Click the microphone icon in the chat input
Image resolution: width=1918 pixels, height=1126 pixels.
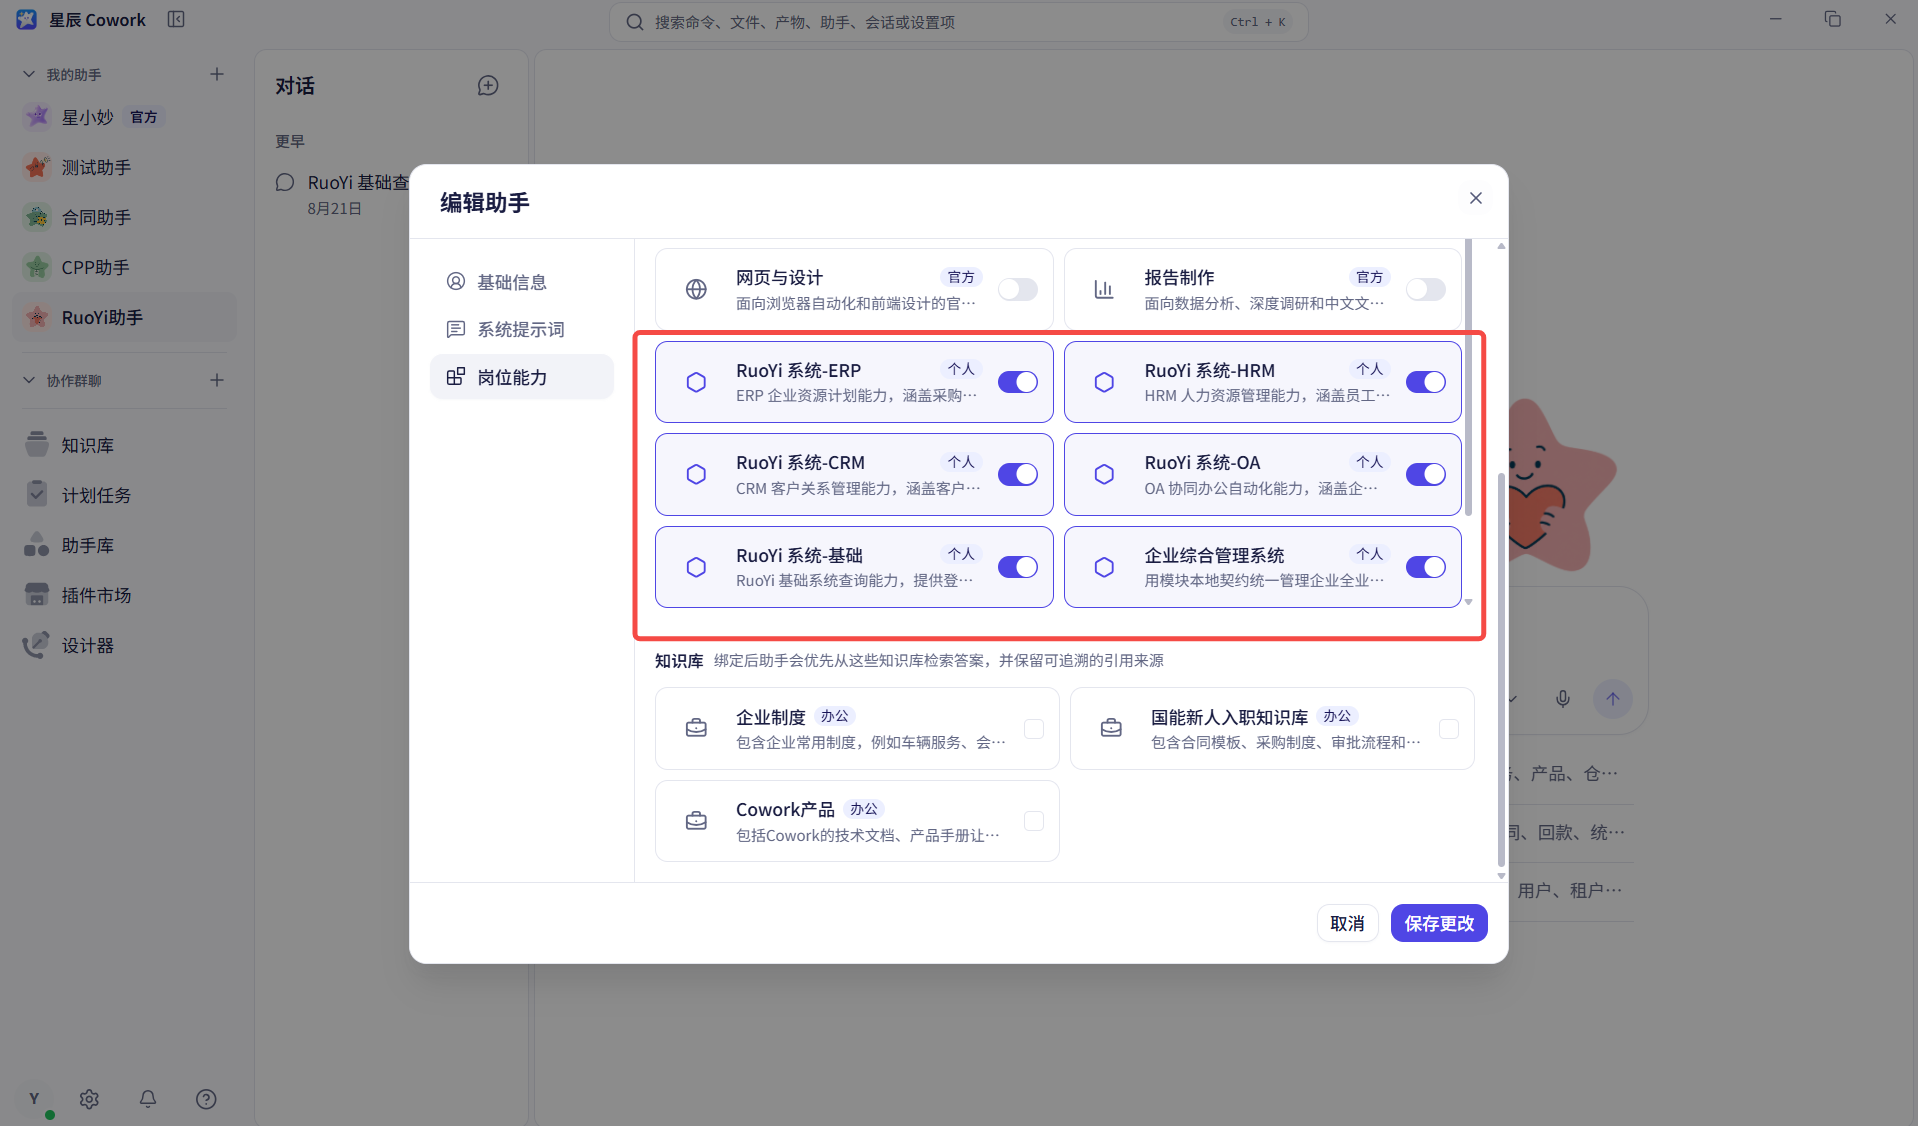pos(1563,699)
